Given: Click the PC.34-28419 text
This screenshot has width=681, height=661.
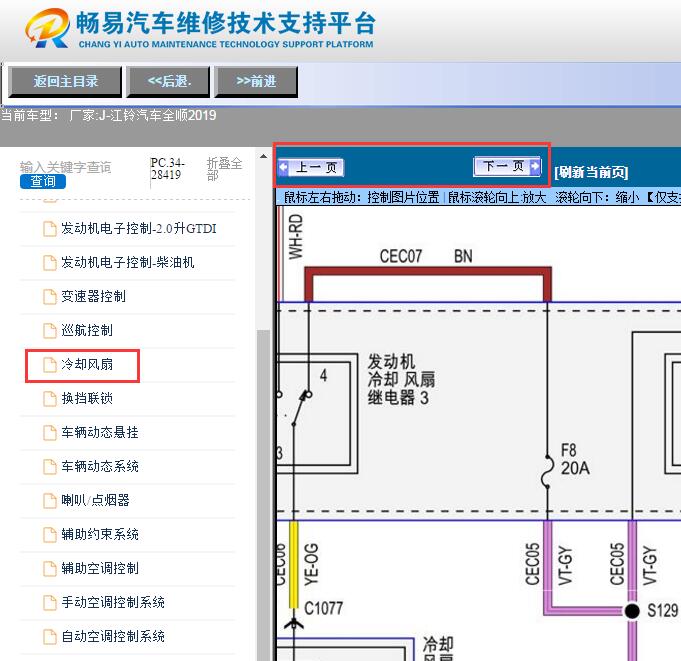Looking at the screenshot, I should [168, 169].
